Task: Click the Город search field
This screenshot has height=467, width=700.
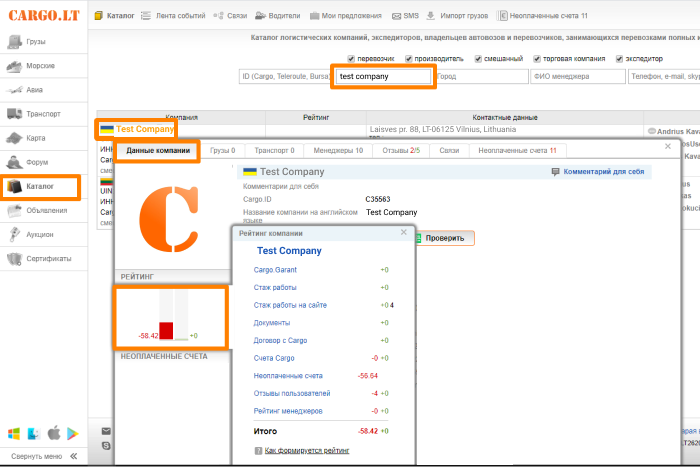Action: click(x=481, y=76)
